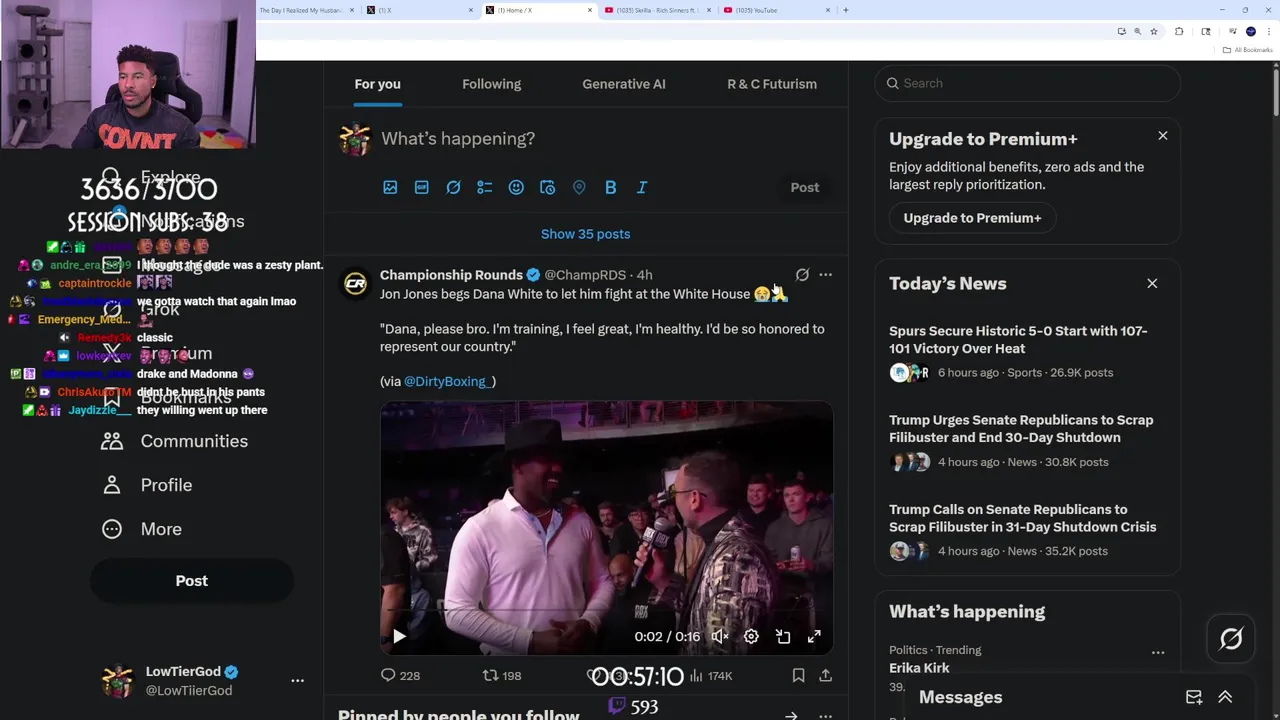
Task: Open Grok explain icon on ChampRDS post
Action: (802, 274)
